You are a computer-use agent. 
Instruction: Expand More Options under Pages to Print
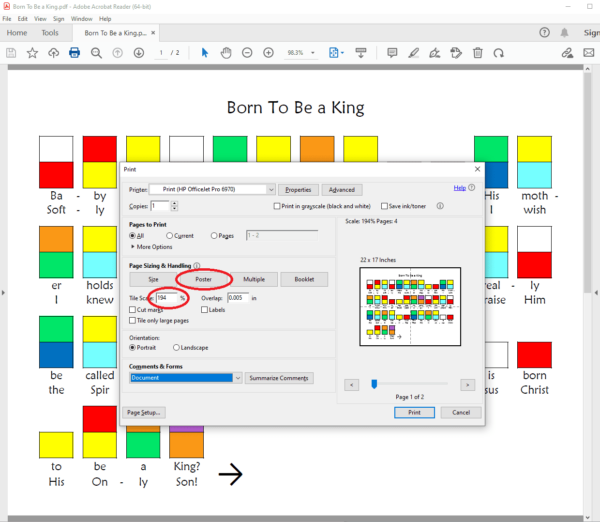pyautogui.click(x=152, y=247)
